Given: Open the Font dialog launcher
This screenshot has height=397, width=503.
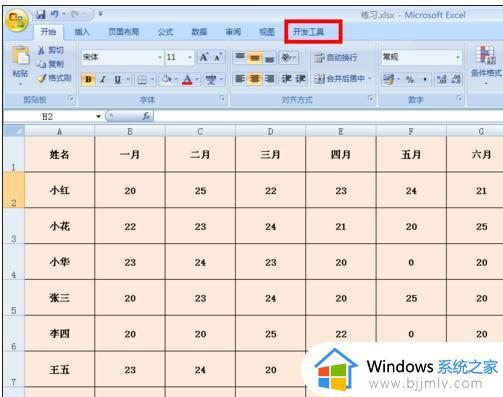Looking at the screenshot, I should [x=222, y=98].
